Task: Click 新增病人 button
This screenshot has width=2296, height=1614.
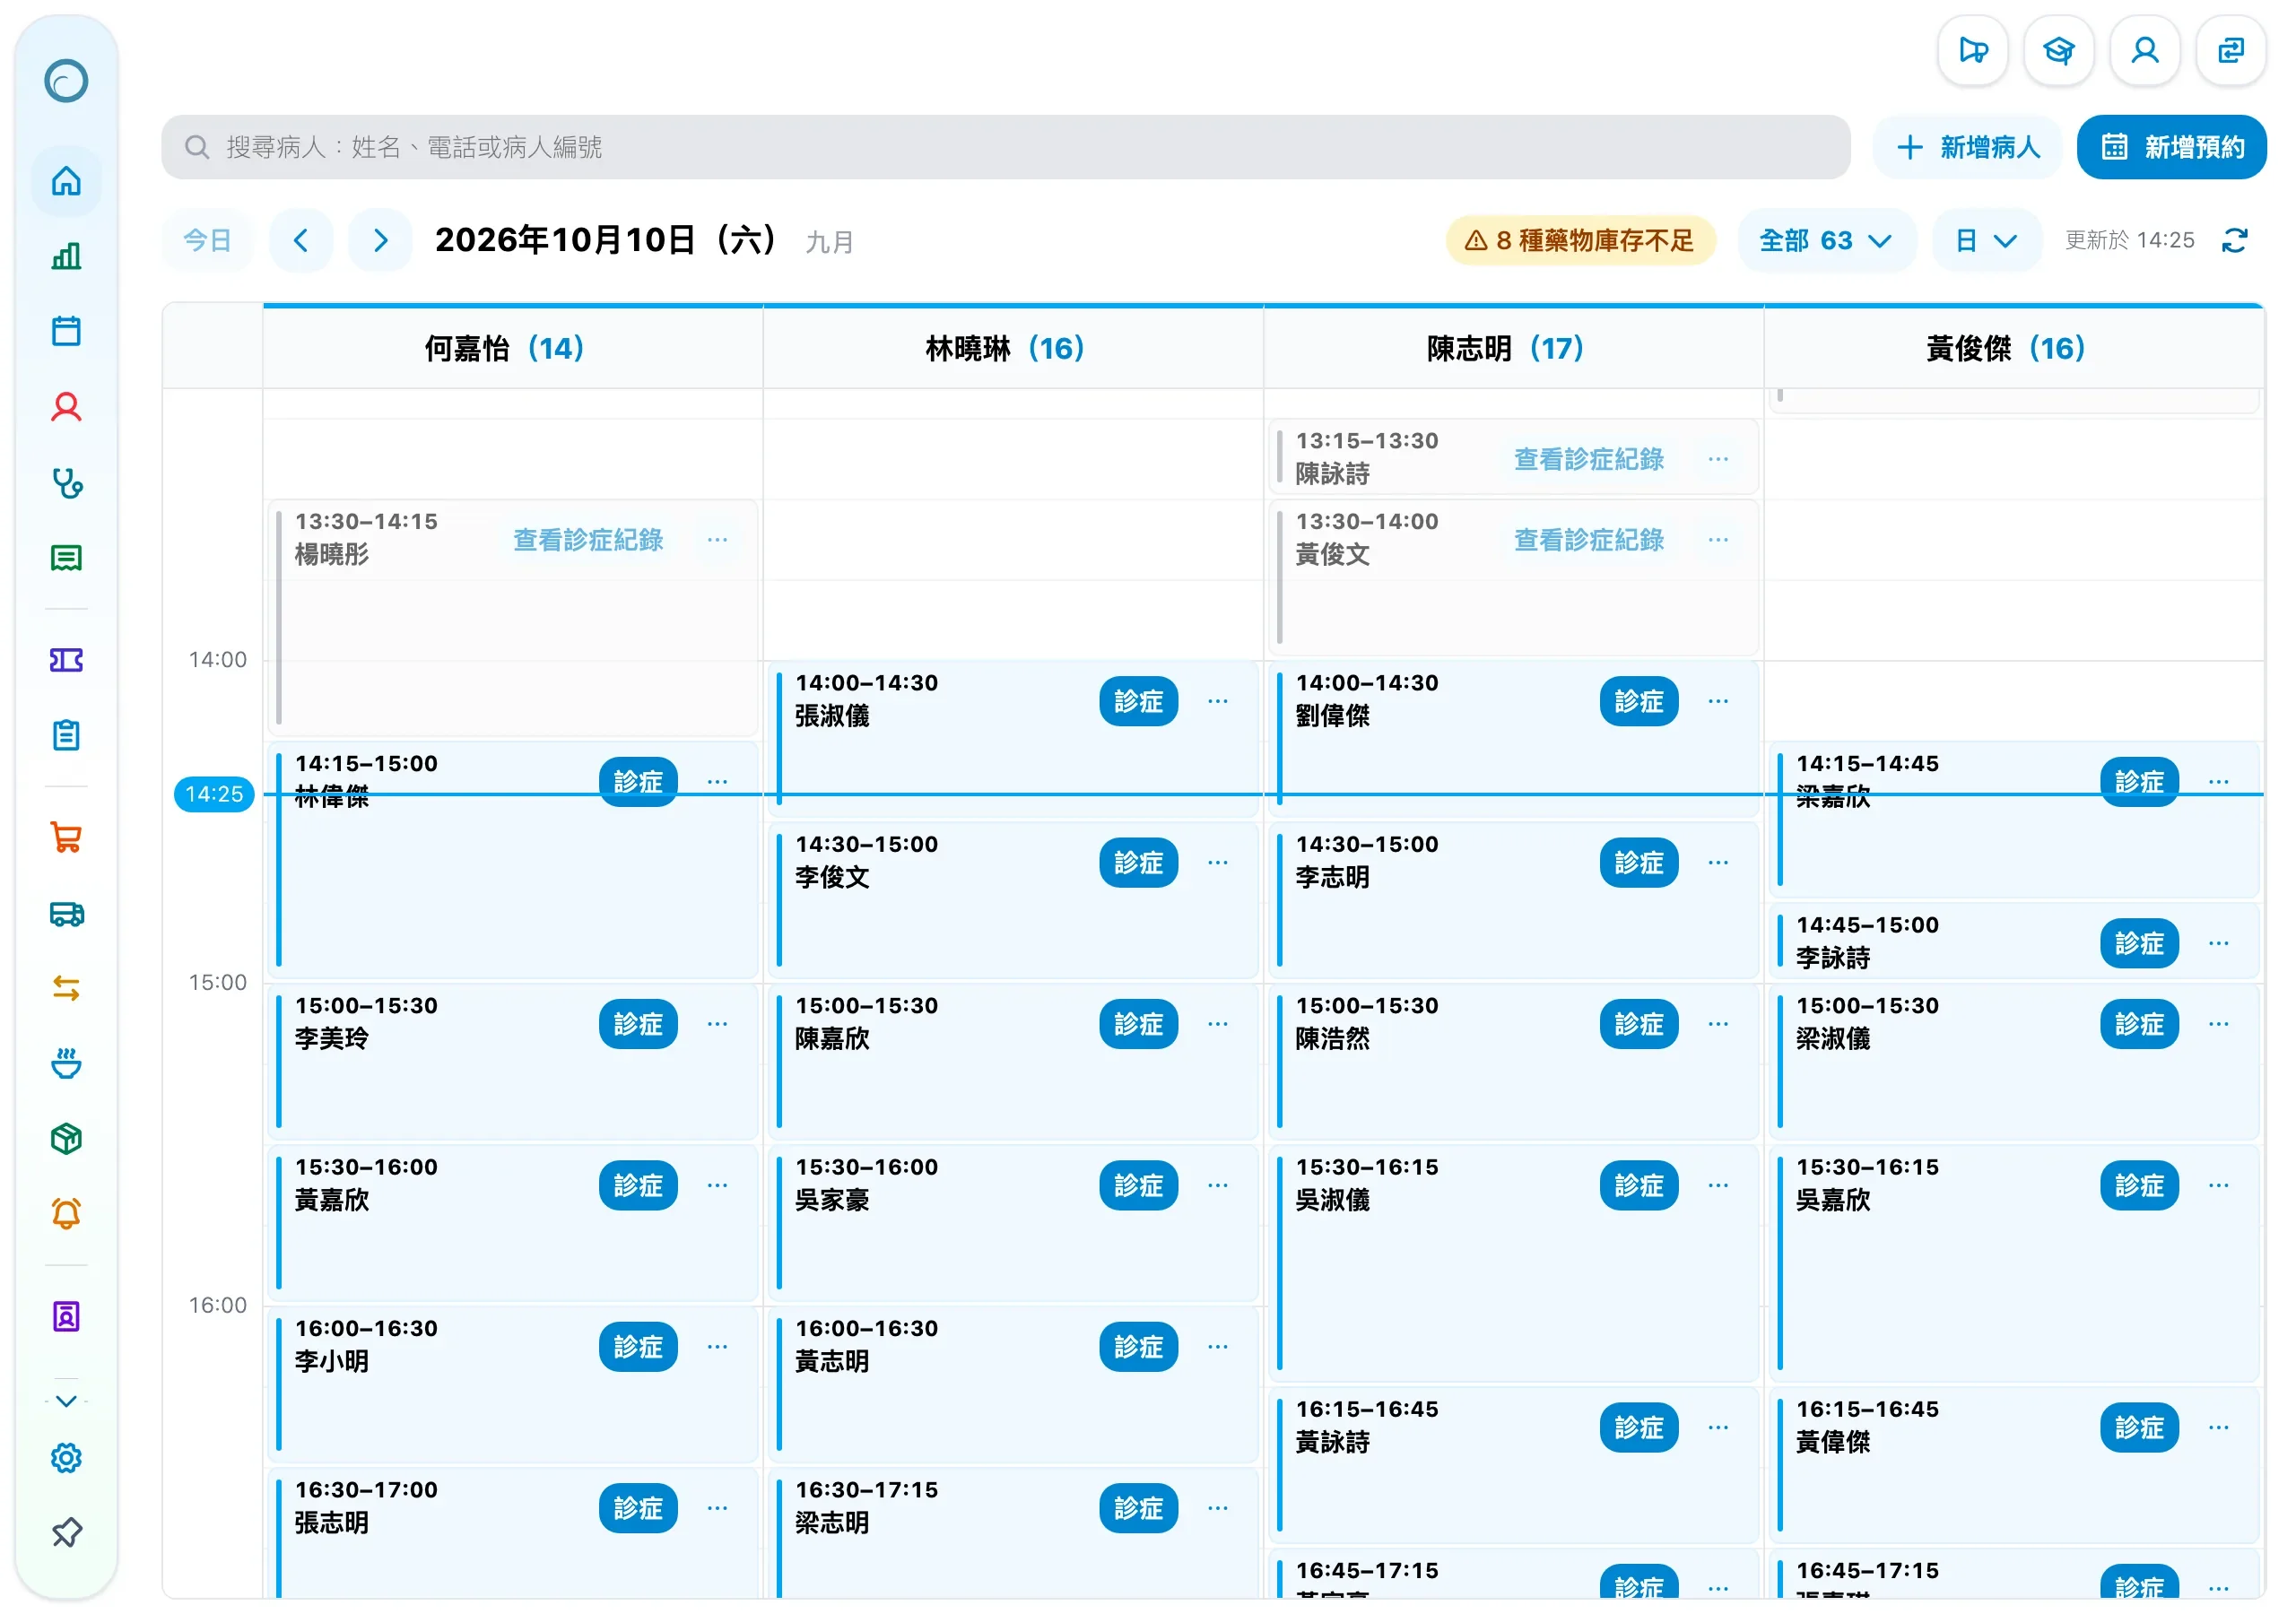Action: pos(1967,148)
